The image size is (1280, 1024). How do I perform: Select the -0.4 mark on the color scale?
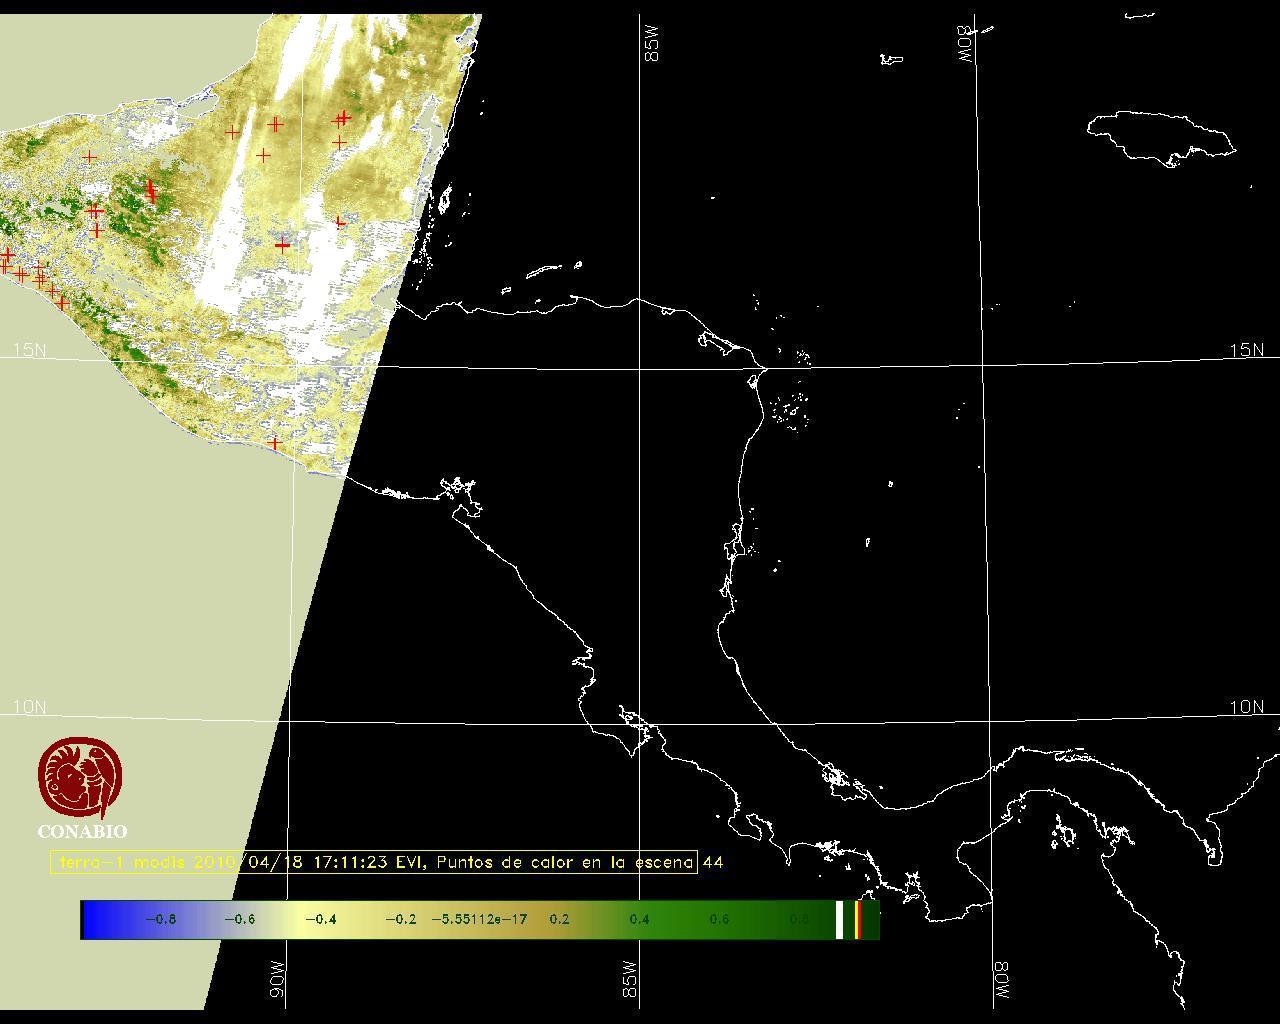320,919
